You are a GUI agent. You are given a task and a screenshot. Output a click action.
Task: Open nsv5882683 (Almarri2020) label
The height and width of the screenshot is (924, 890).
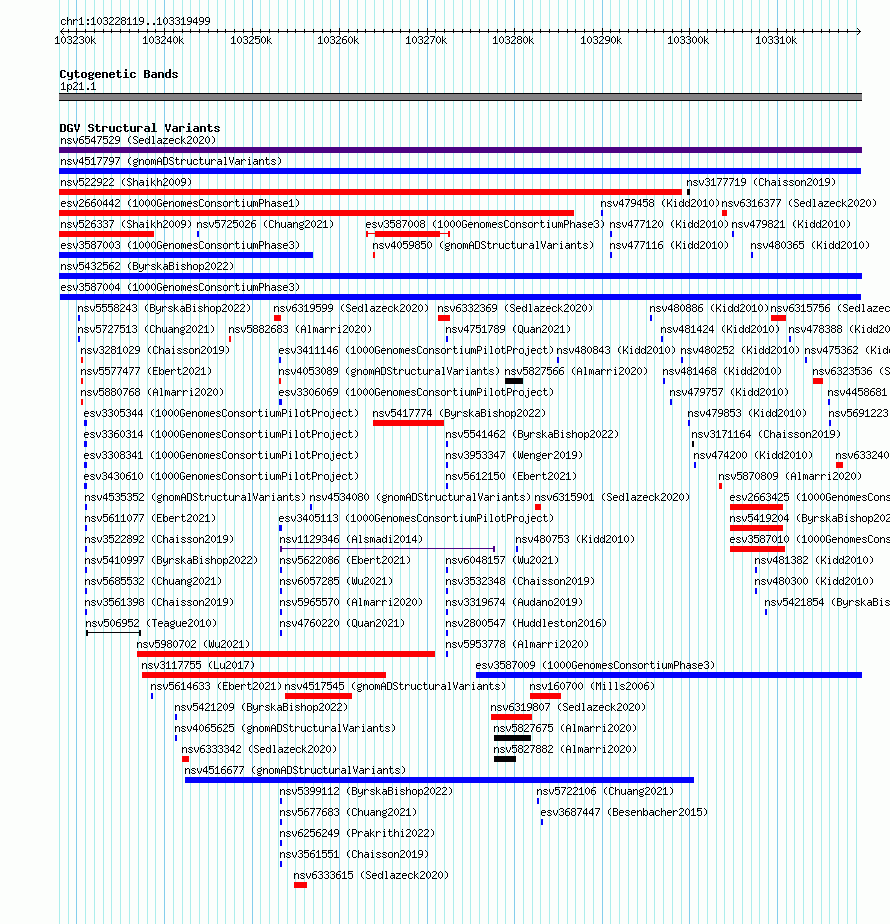pyautogui.click(x=300, y=329)
